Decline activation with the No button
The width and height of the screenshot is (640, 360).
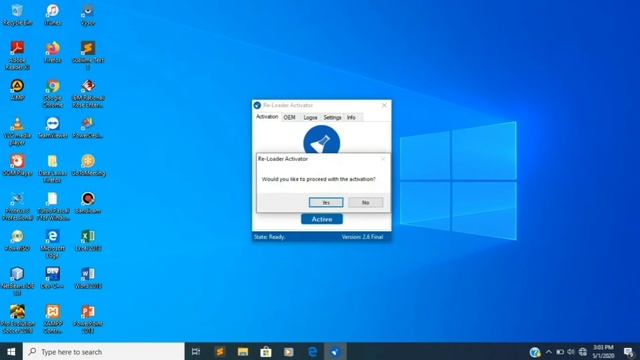(366, 202)
